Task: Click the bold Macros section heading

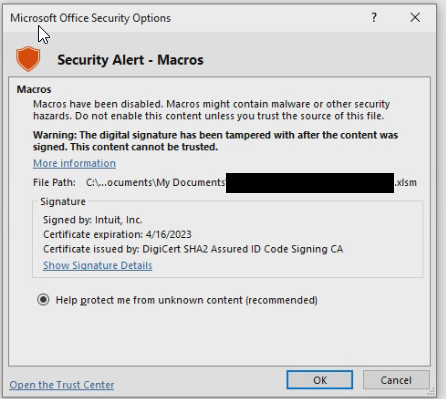Action: click(34, 89)
